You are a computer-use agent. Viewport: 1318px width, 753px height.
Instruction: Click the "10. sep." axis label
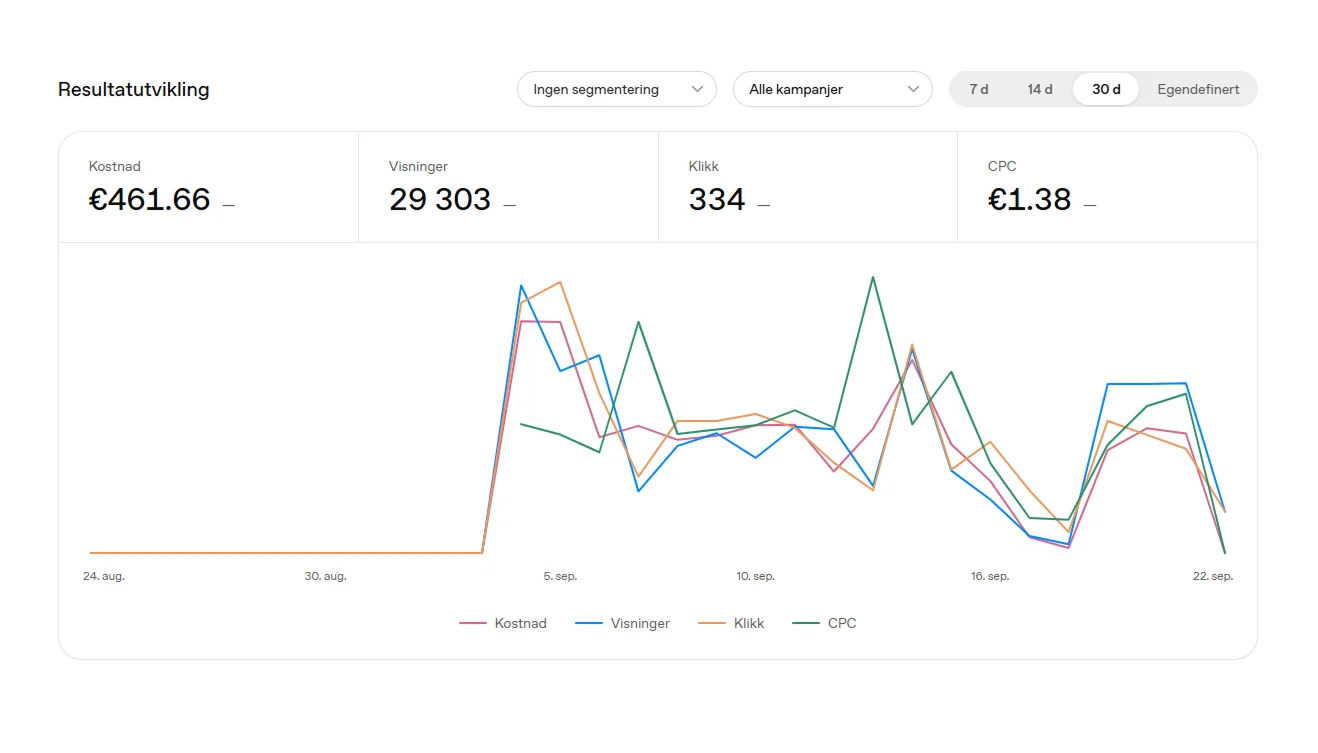click(756, 576)
